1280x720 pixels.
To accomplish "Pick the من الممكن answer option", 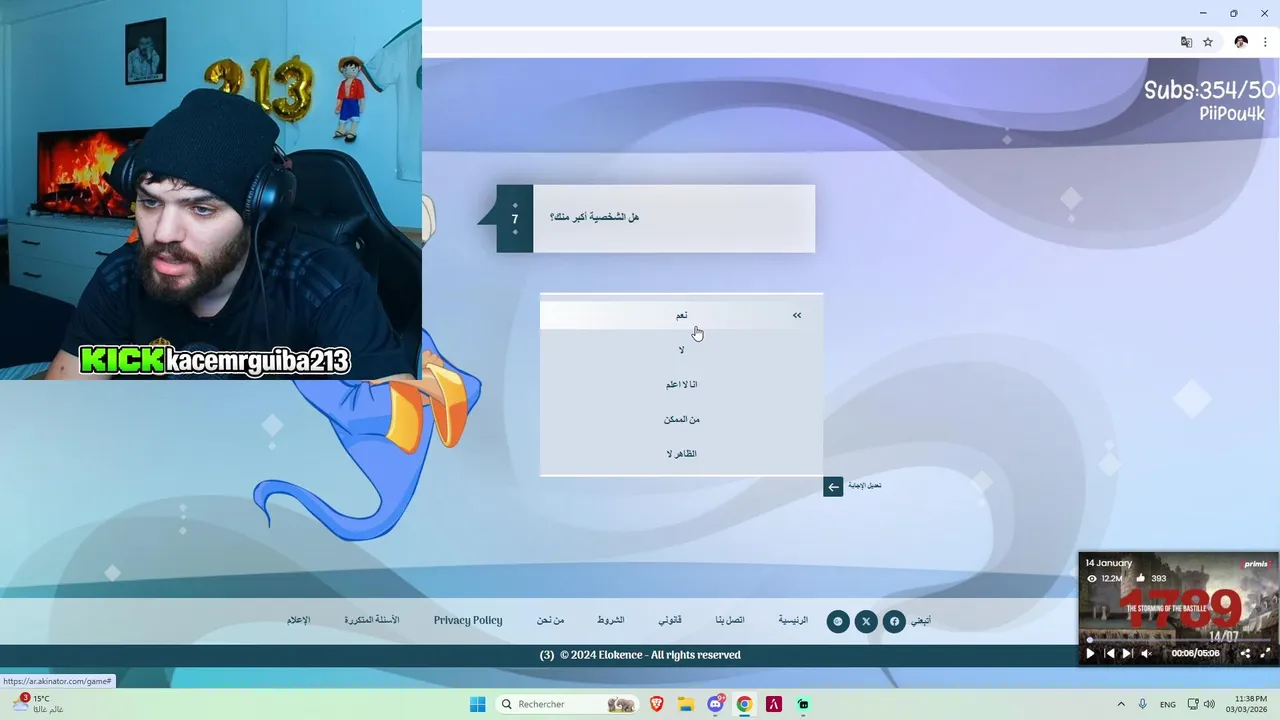I will coord(681,419).
